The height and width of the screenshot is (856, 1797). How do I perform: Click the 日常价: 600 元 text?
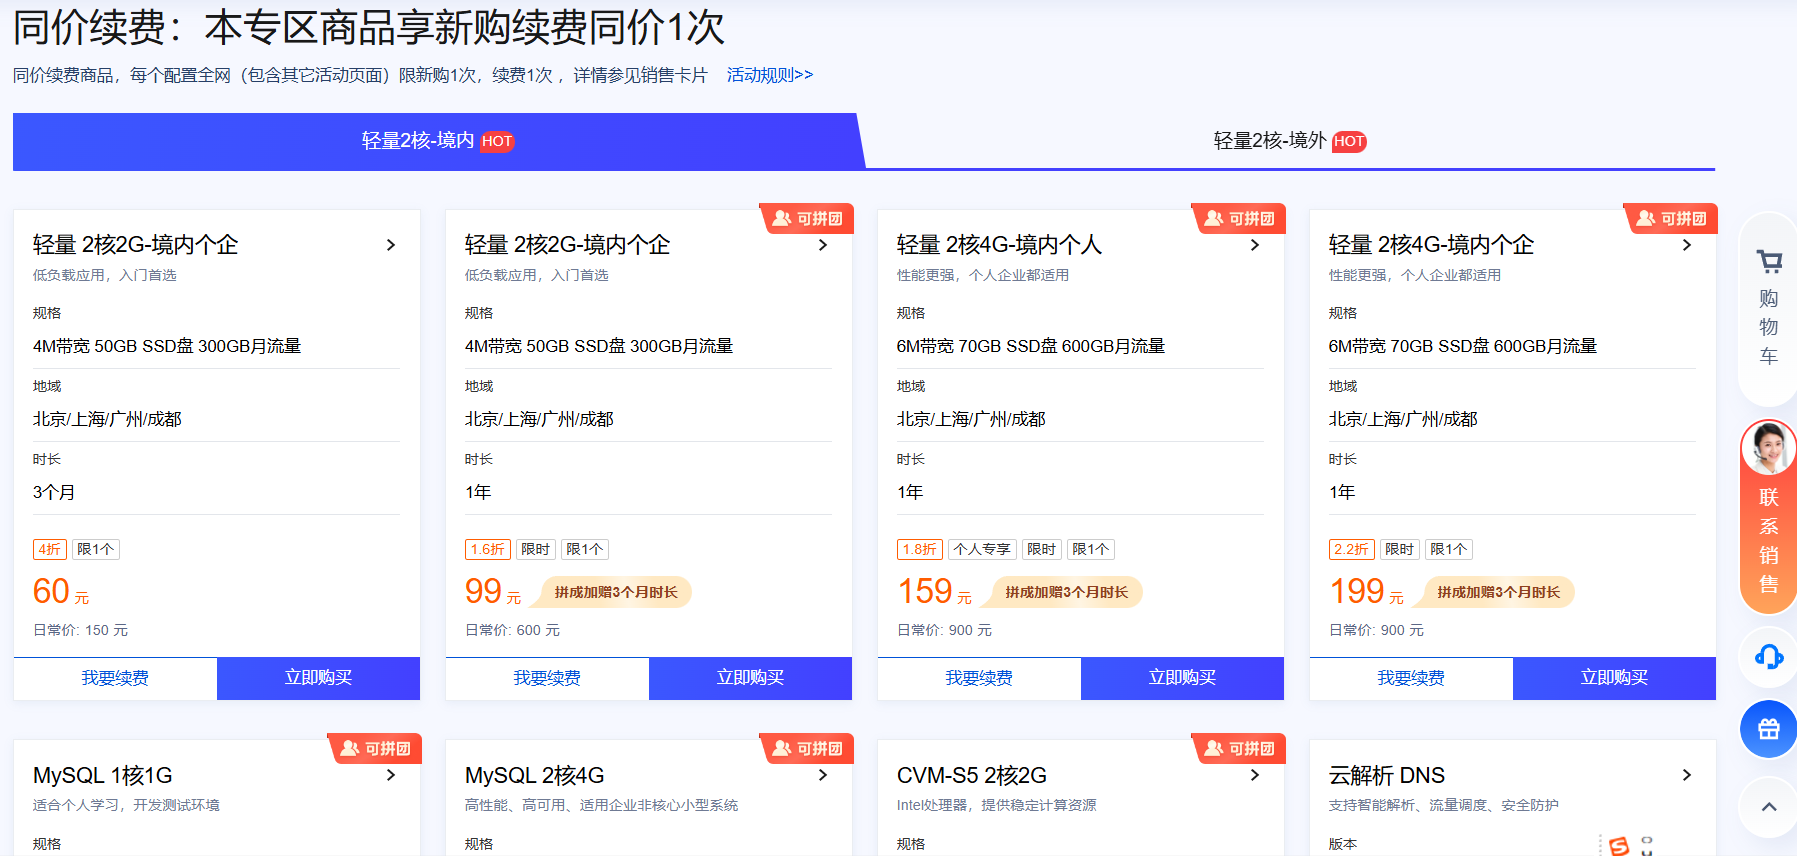[x=512, y=630]
